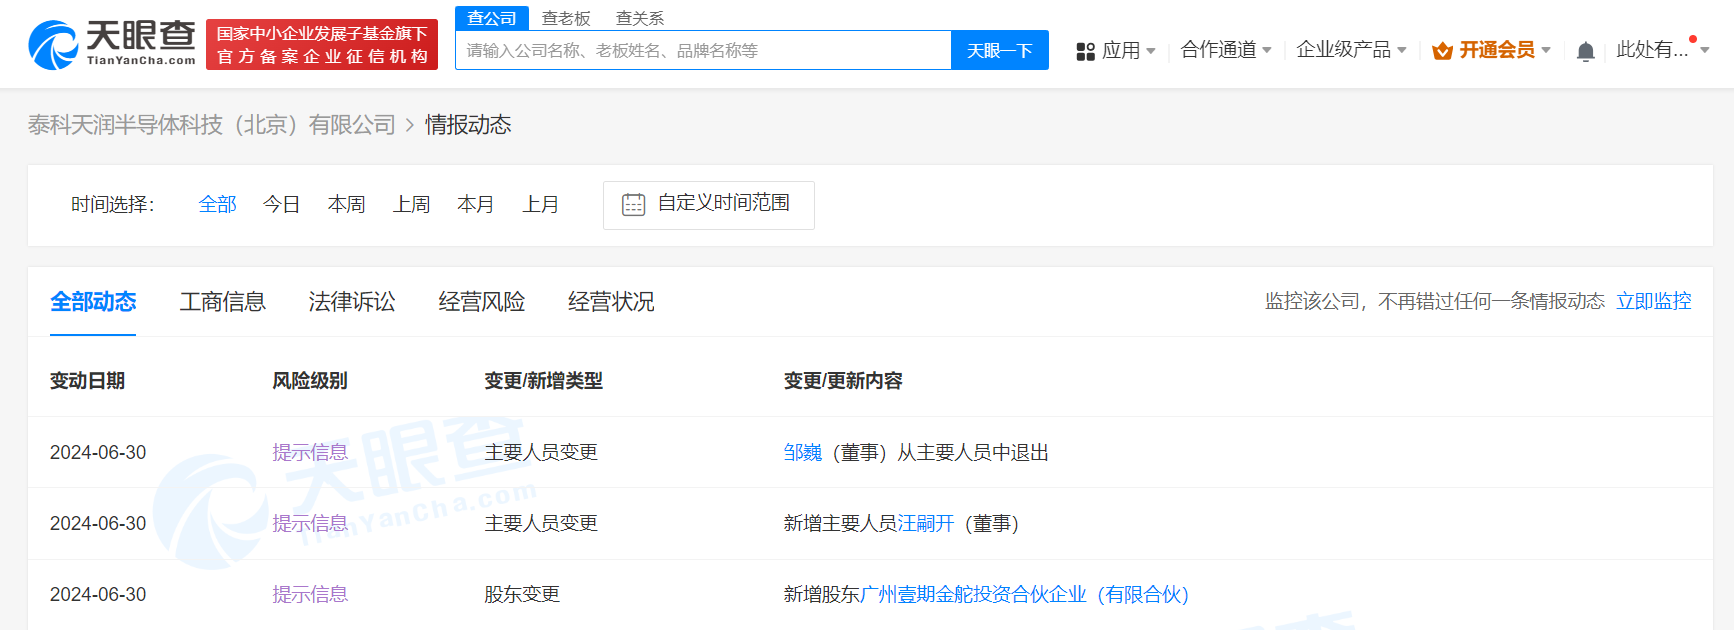The image size is (1734, 630).
Task: Click the calendar icon for custom range
Action: click(633, 205)
